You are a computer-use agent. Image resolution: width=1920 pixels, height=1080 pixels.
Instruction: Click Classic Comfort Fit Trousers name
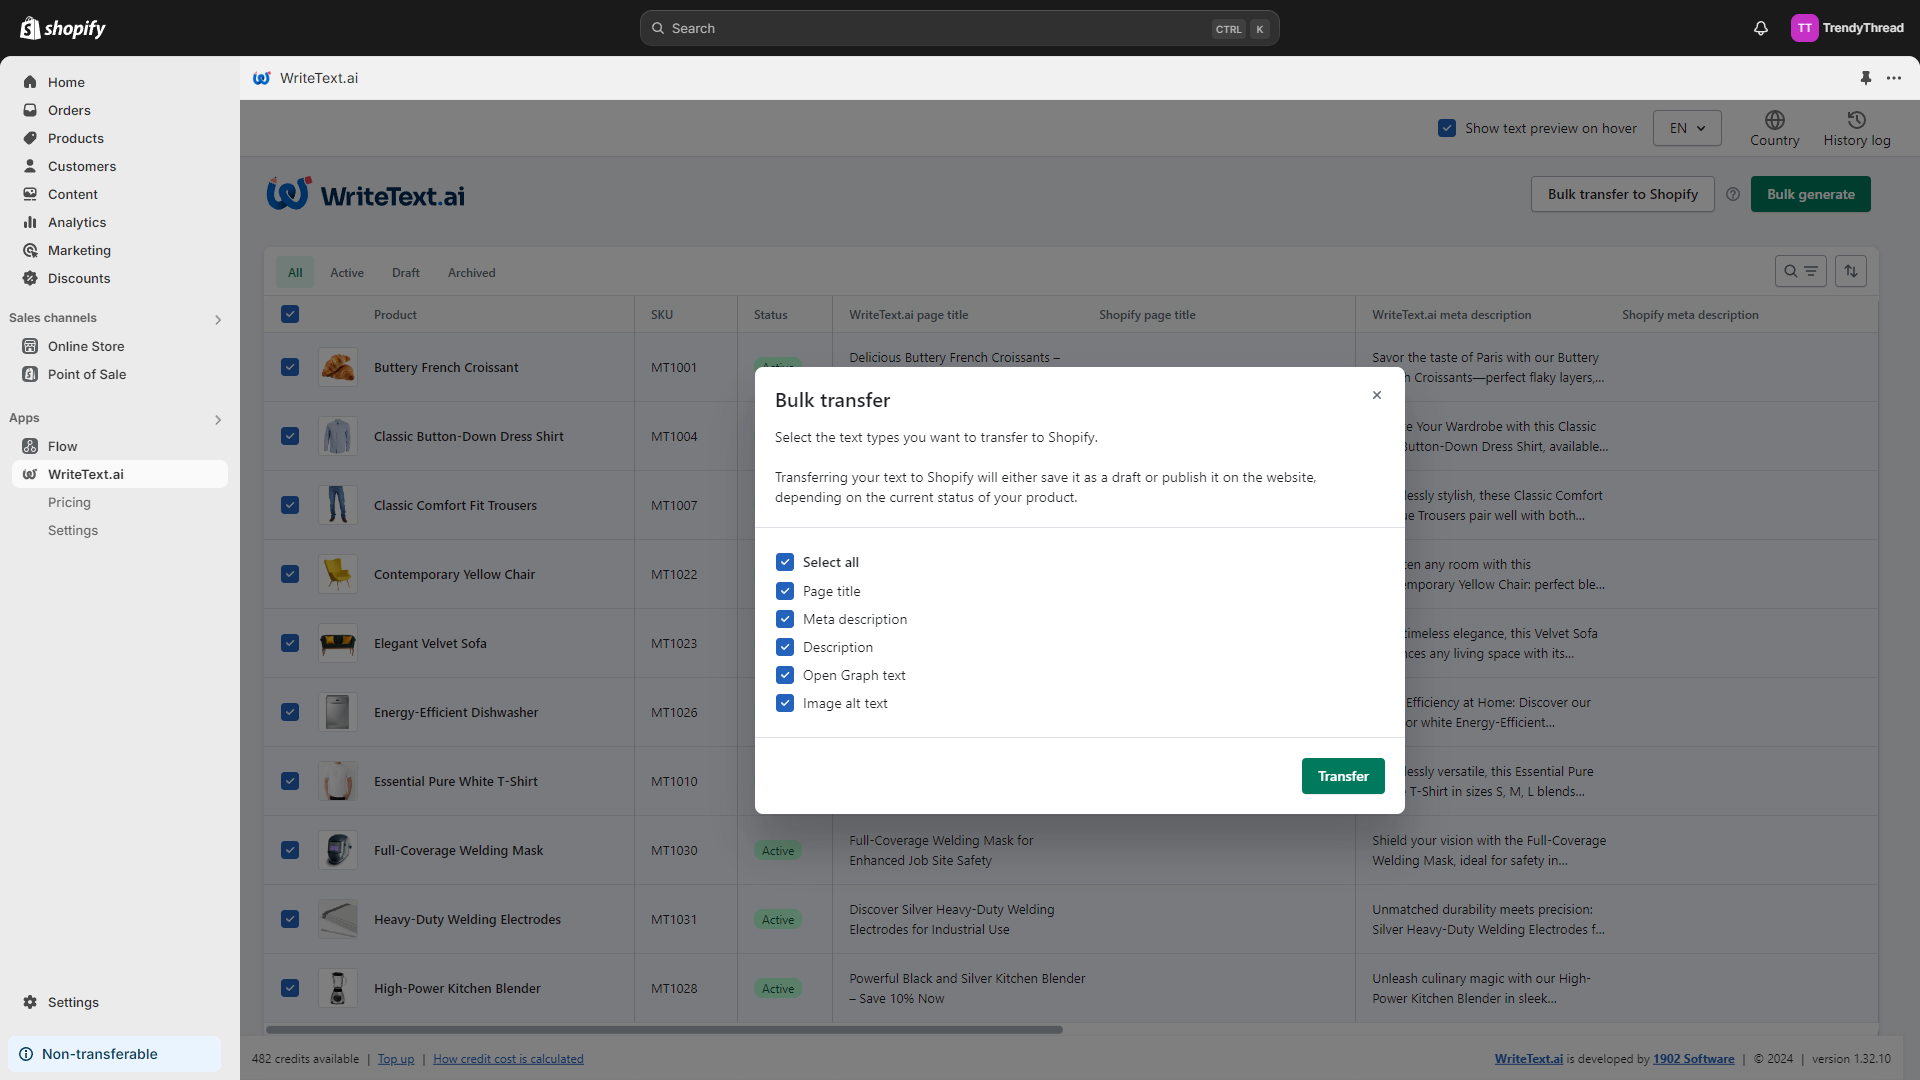point(455,505)
